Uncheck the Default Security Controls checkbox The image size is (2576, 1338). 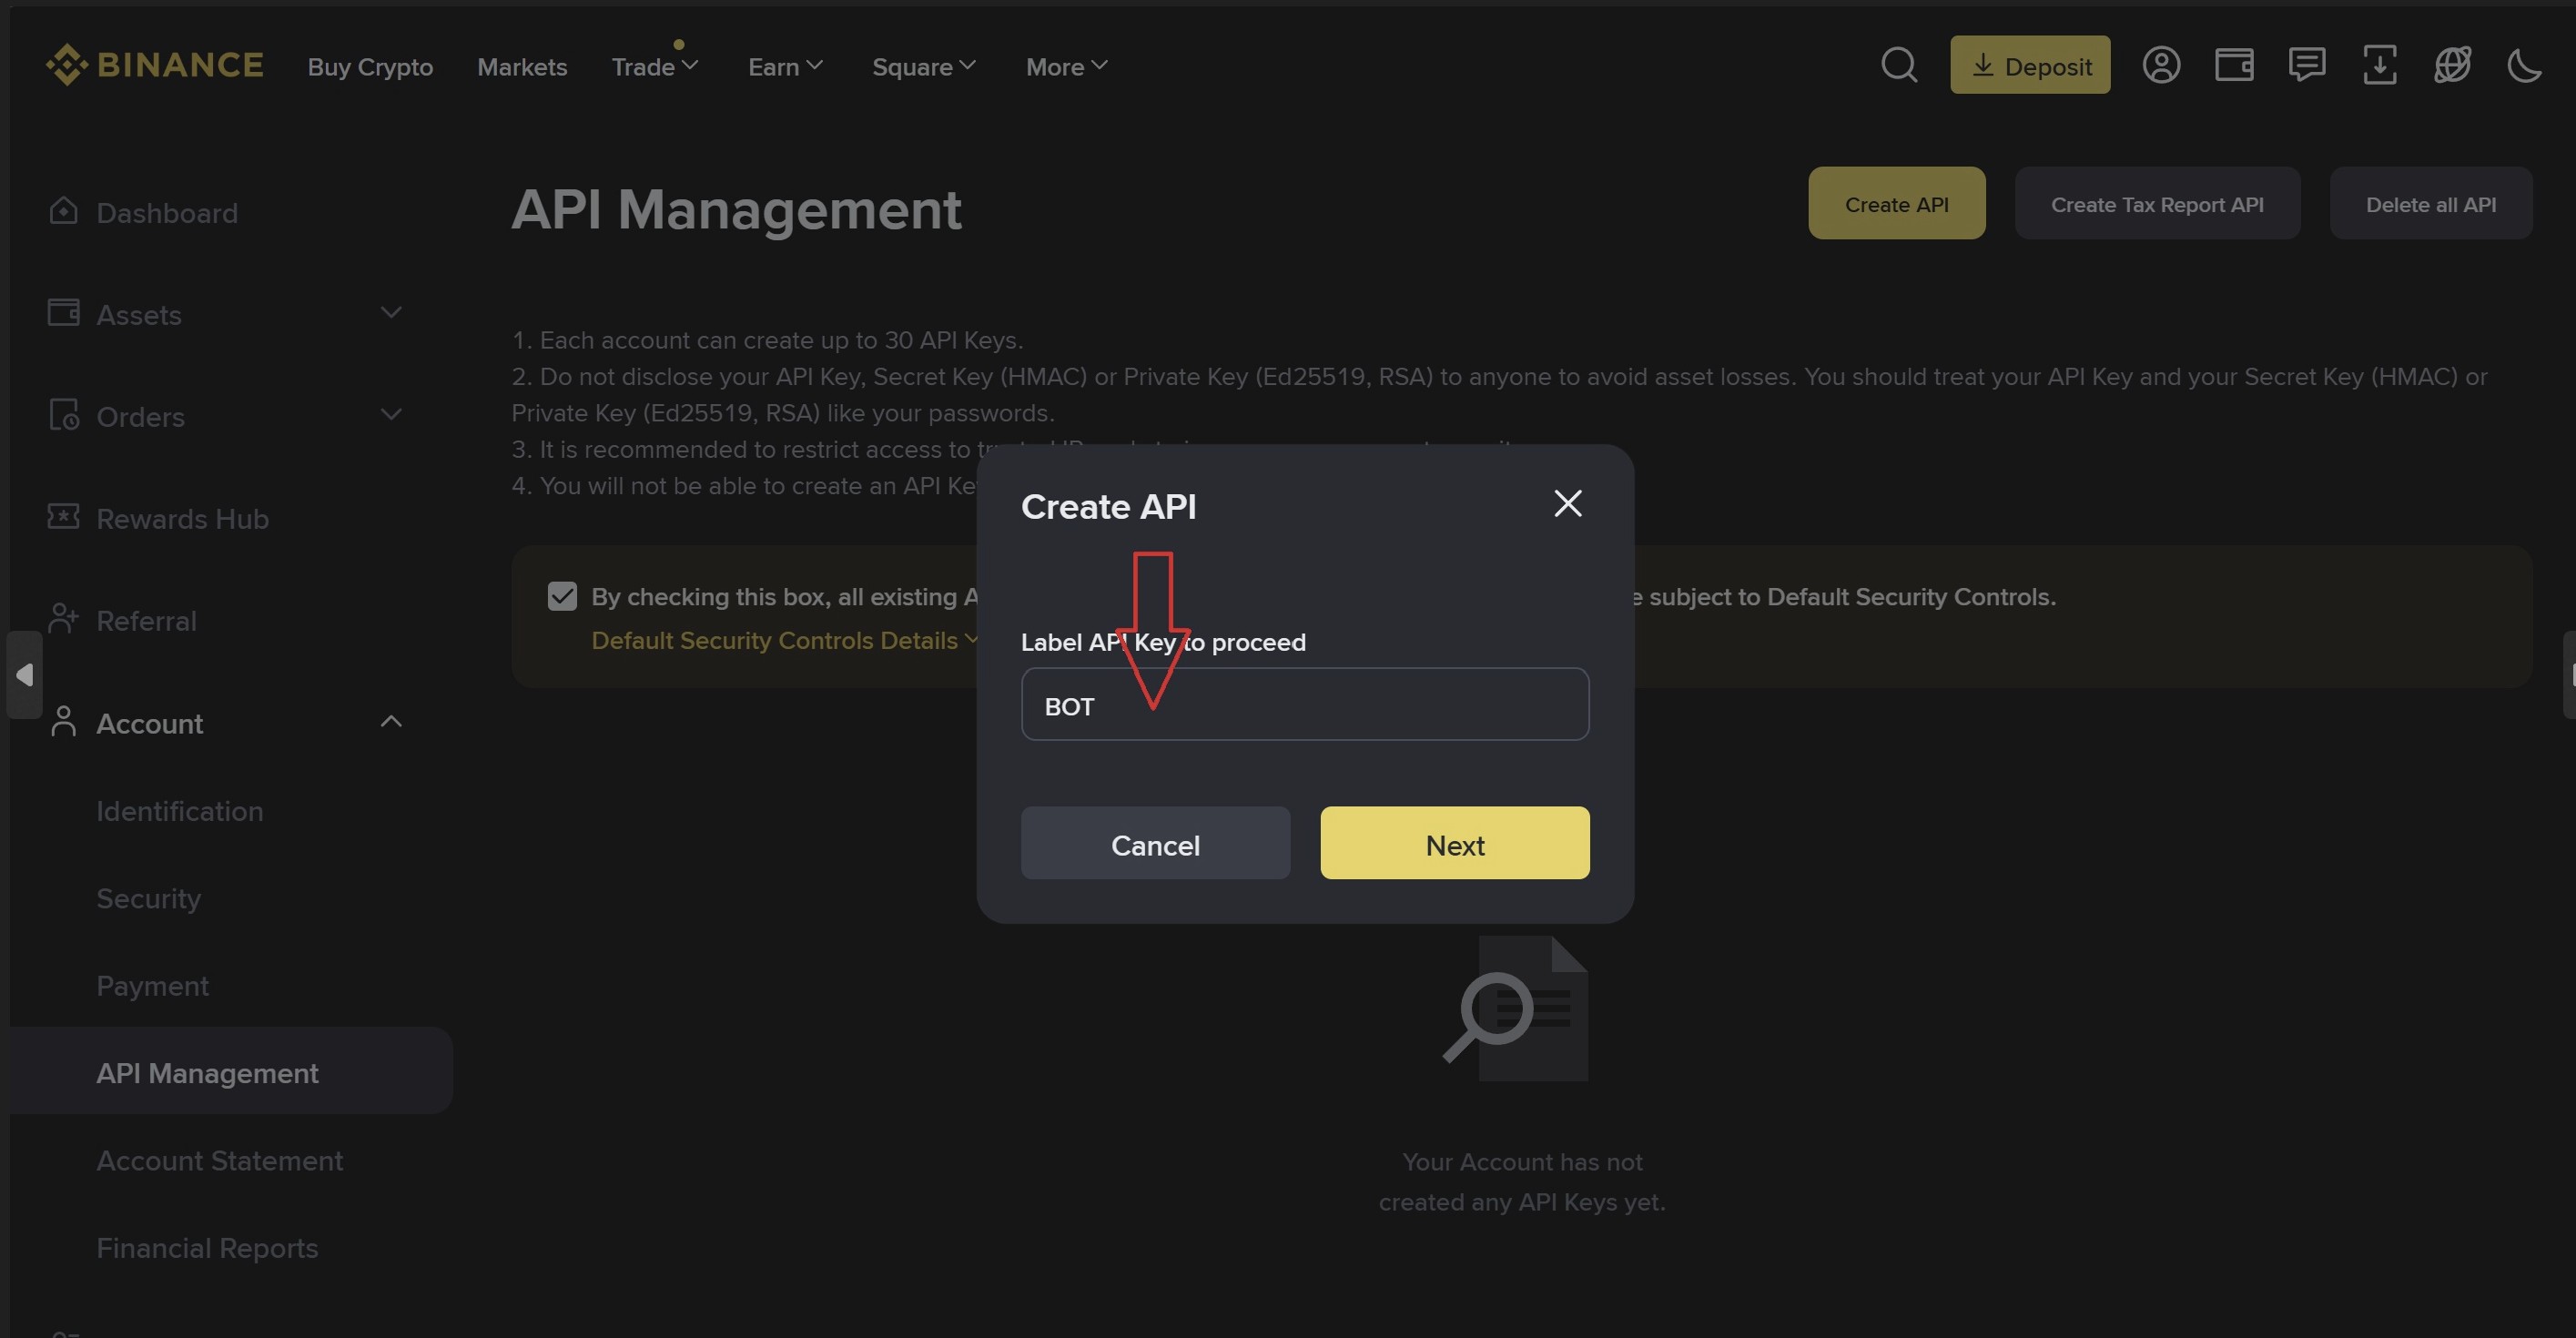(x=562, y=597)
